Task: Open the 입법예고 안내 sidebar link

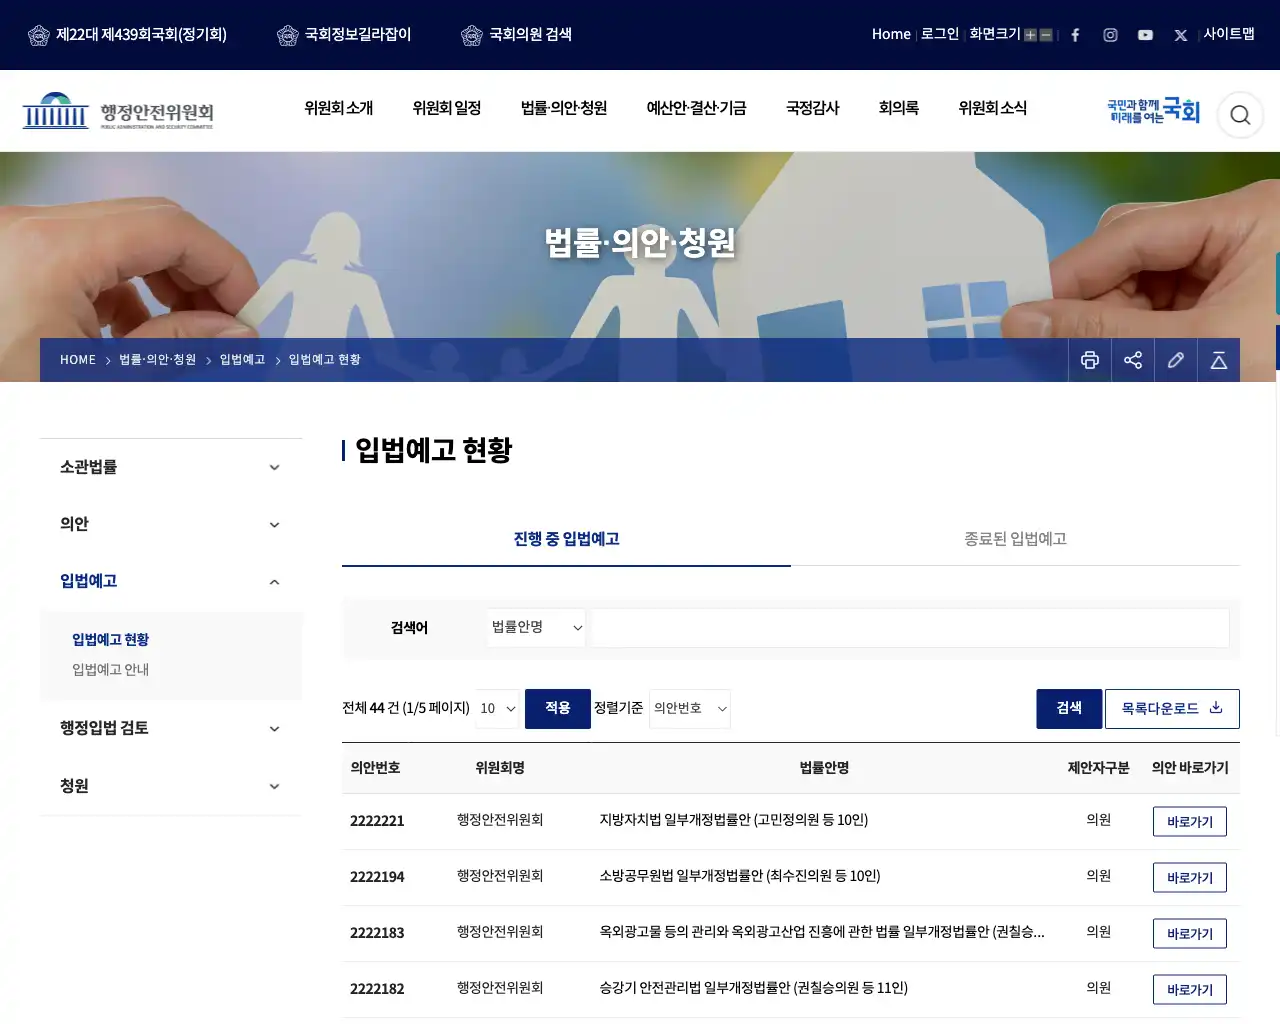Action: coord(110,669)
